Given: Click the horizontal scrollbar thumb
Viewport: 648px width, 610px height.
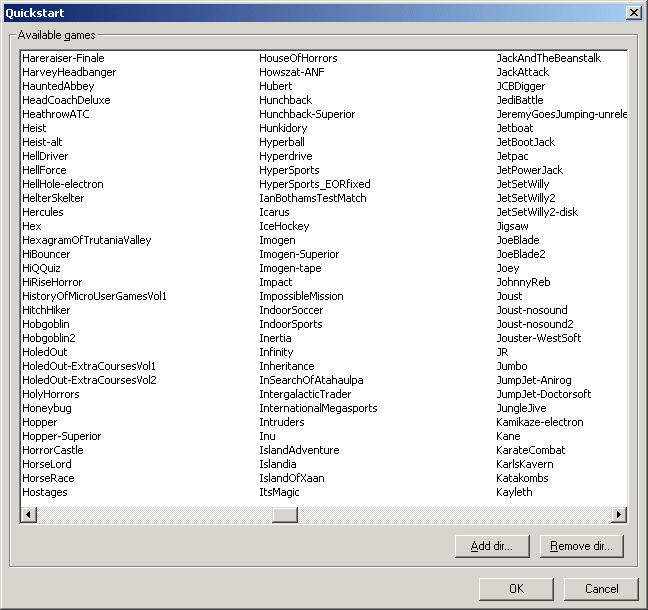Looking at the screenshot, I should (x=285, y=515).
